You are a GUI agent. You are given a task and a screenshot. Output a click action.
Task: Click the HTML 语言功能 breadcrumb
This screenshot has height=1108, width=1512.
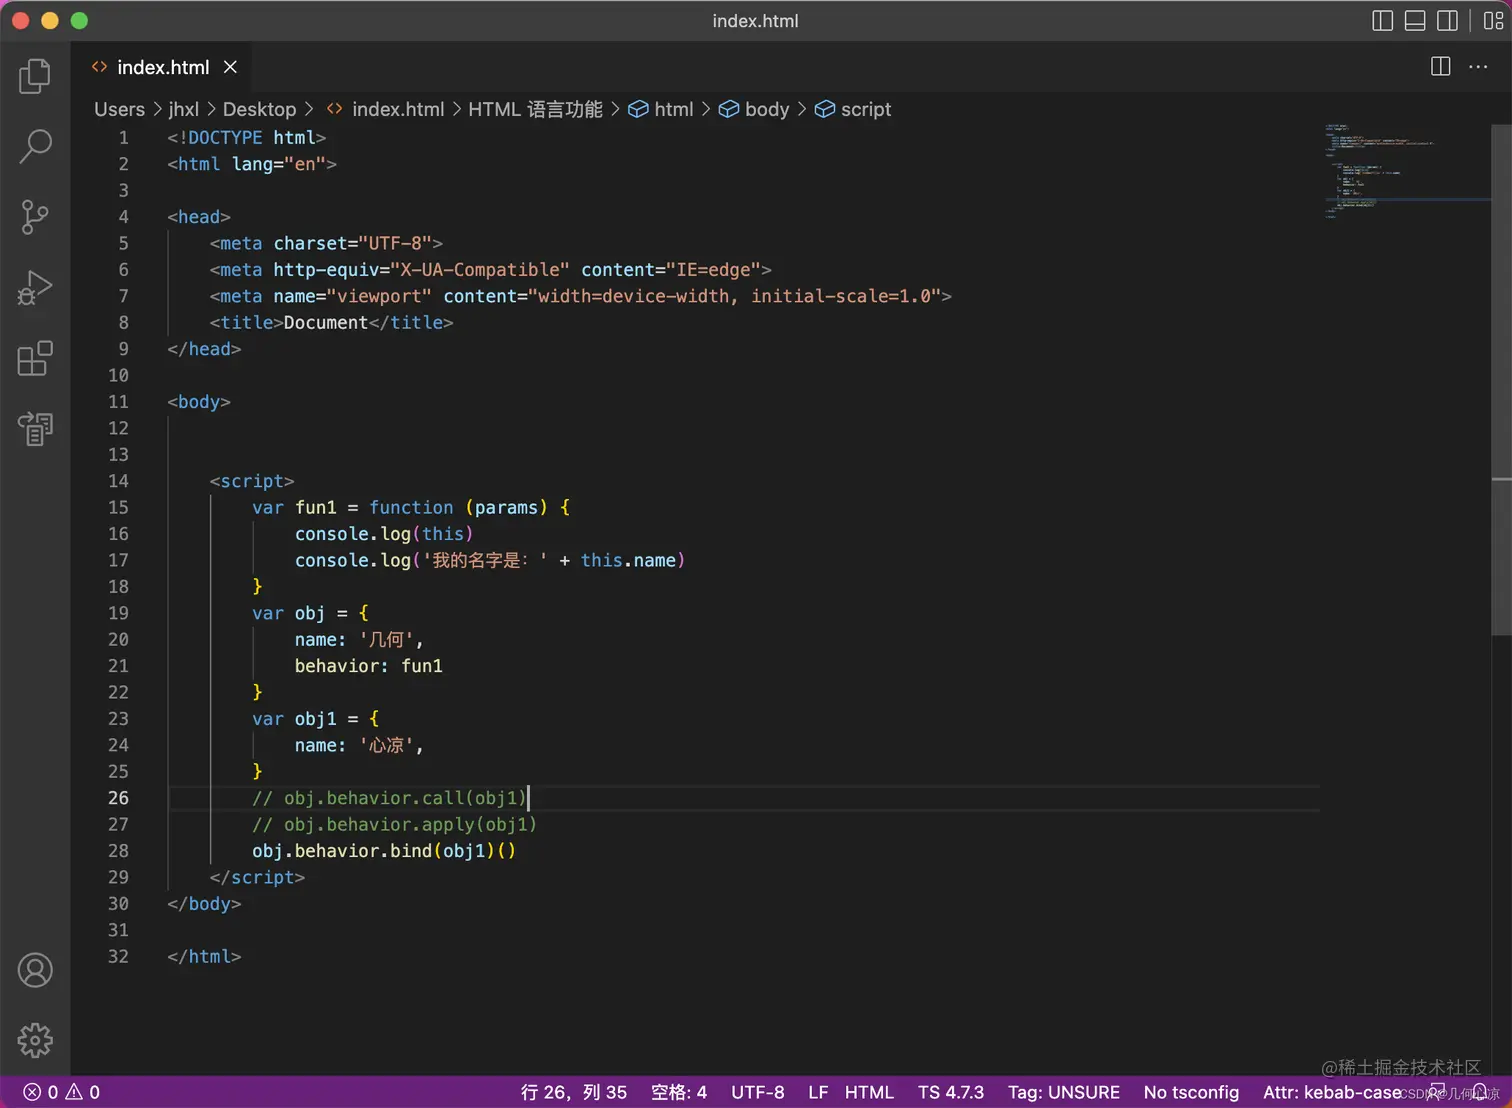(x=535, y=109)
